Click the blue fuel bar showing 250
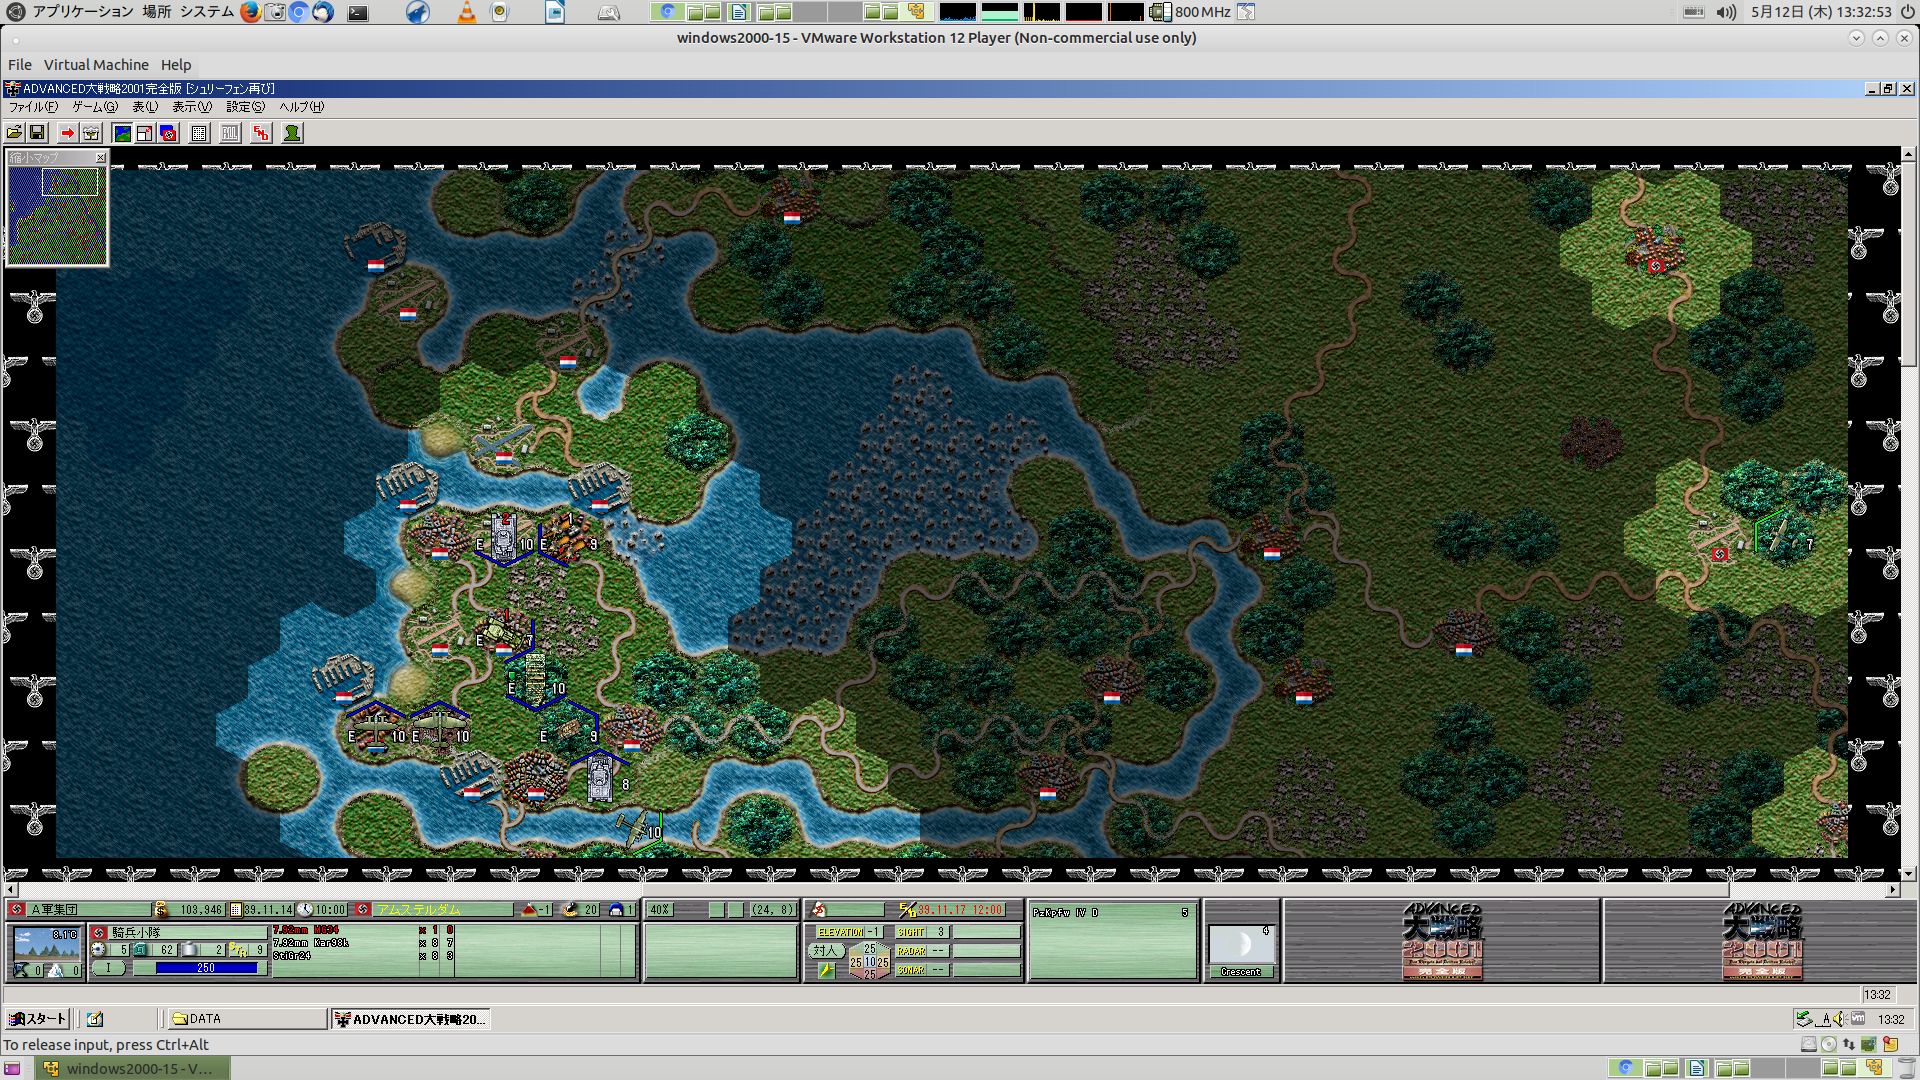The image size is (1920, 1080). coord(206,968)
